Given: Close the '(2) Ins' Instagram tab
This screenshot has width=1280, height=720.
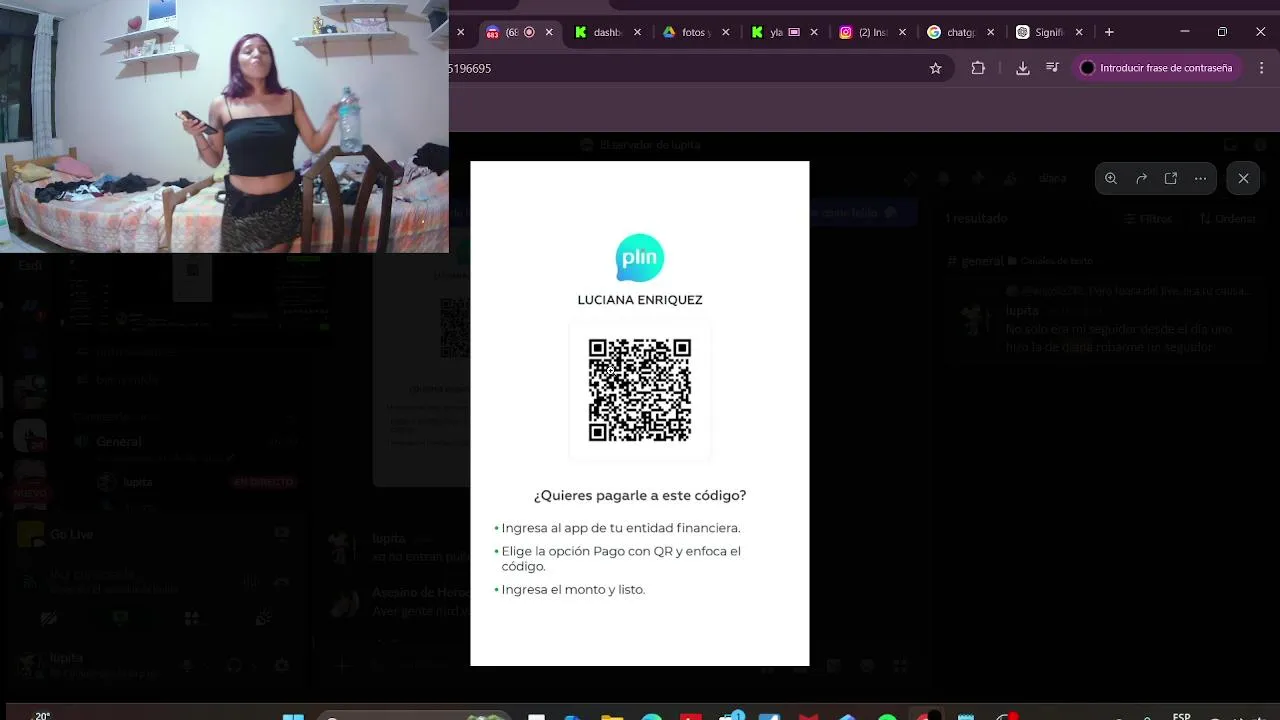Looking at the screenshot, I should coord(902,32).
